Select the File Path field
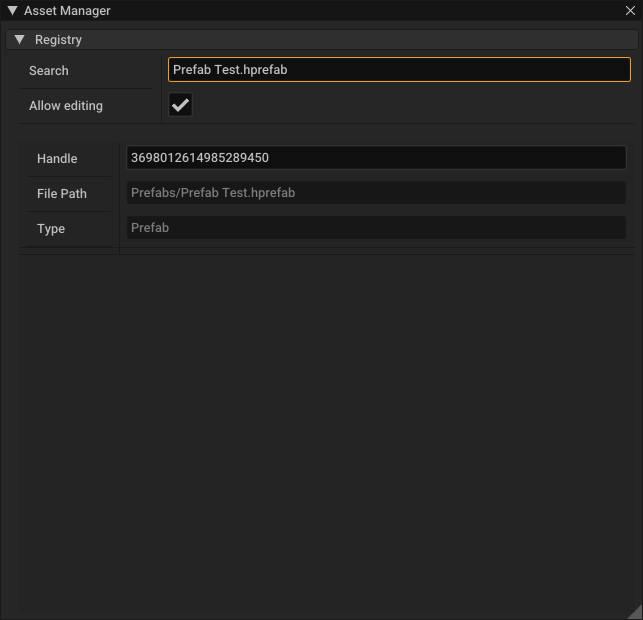 click(375, 193)
